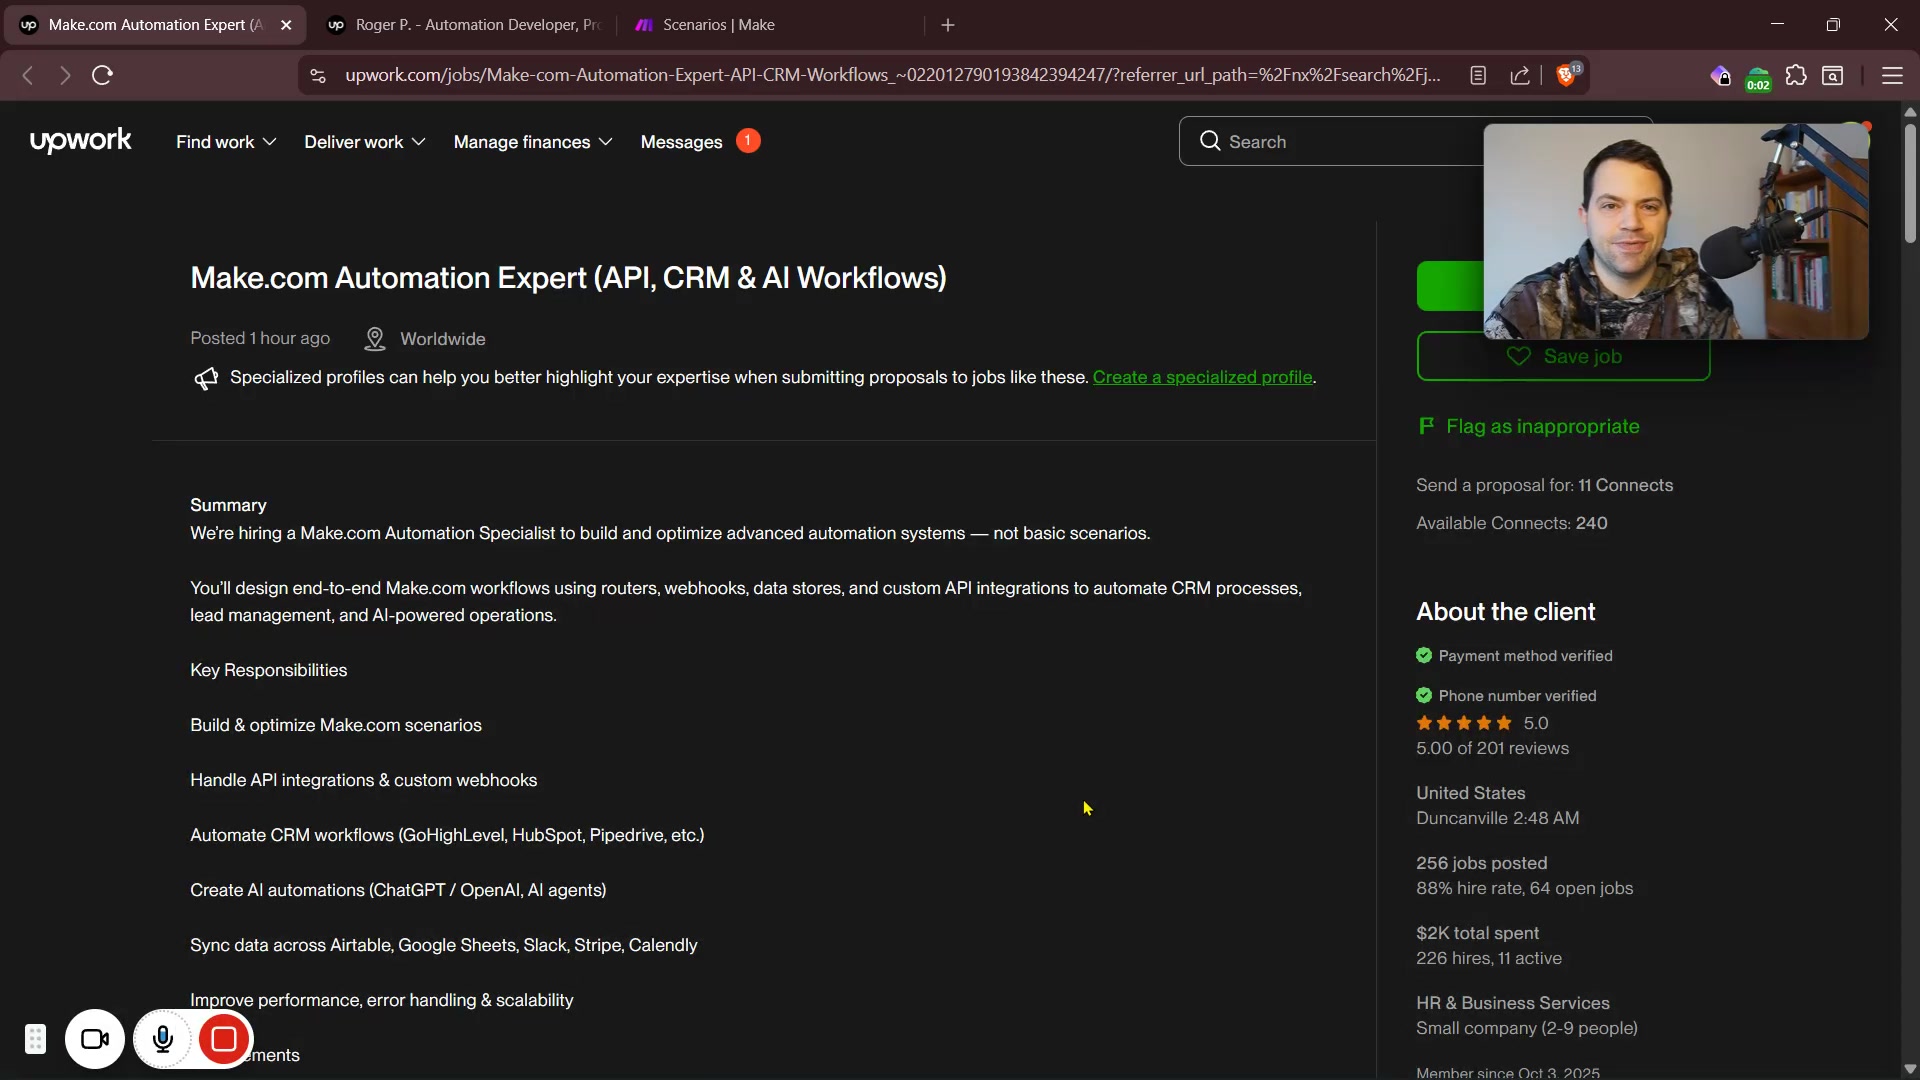Click Flag as inappropriate link
Viewport: 1920px width, 1080px height.
pos(1542,427)
